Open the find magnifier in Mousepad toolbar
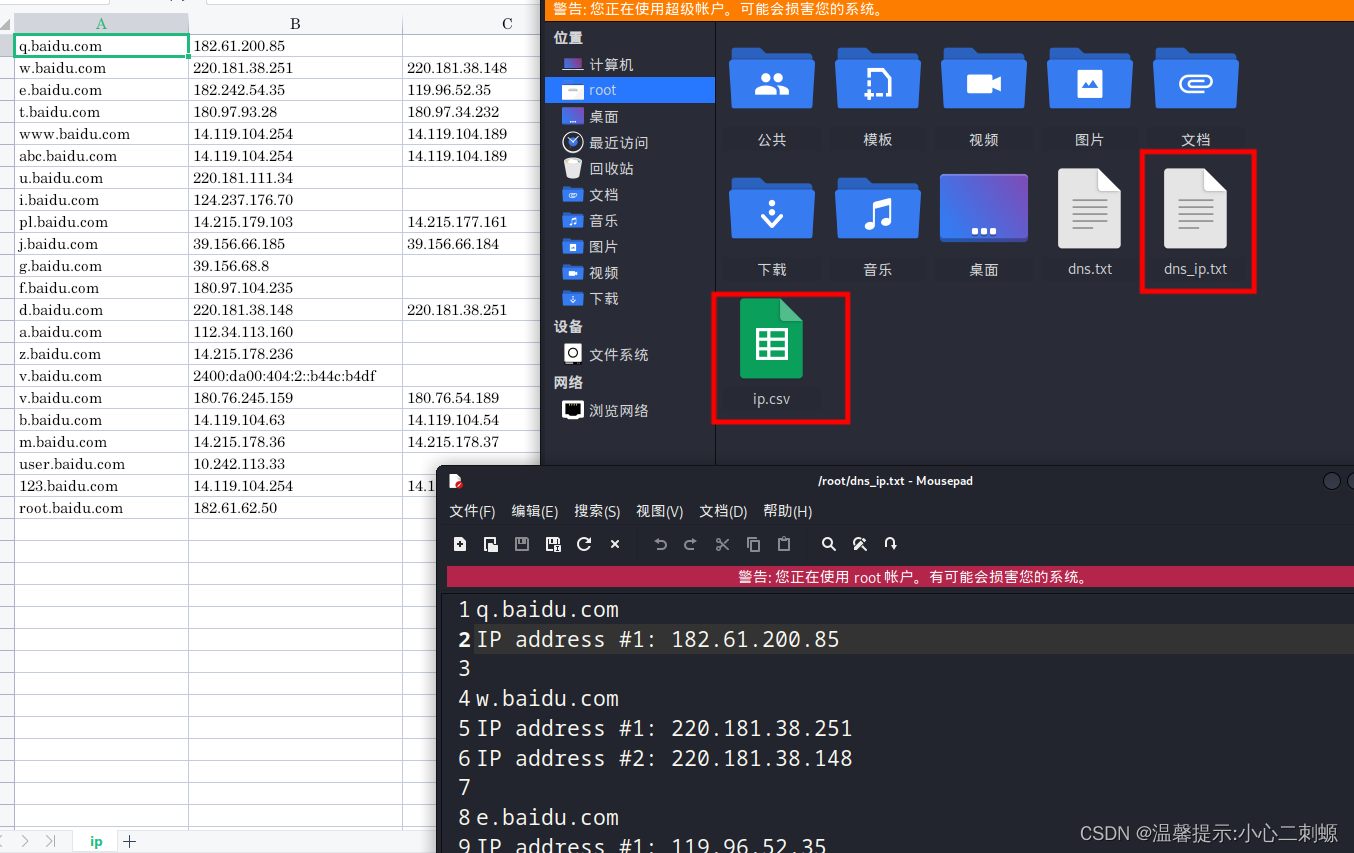 pos(828,544)
